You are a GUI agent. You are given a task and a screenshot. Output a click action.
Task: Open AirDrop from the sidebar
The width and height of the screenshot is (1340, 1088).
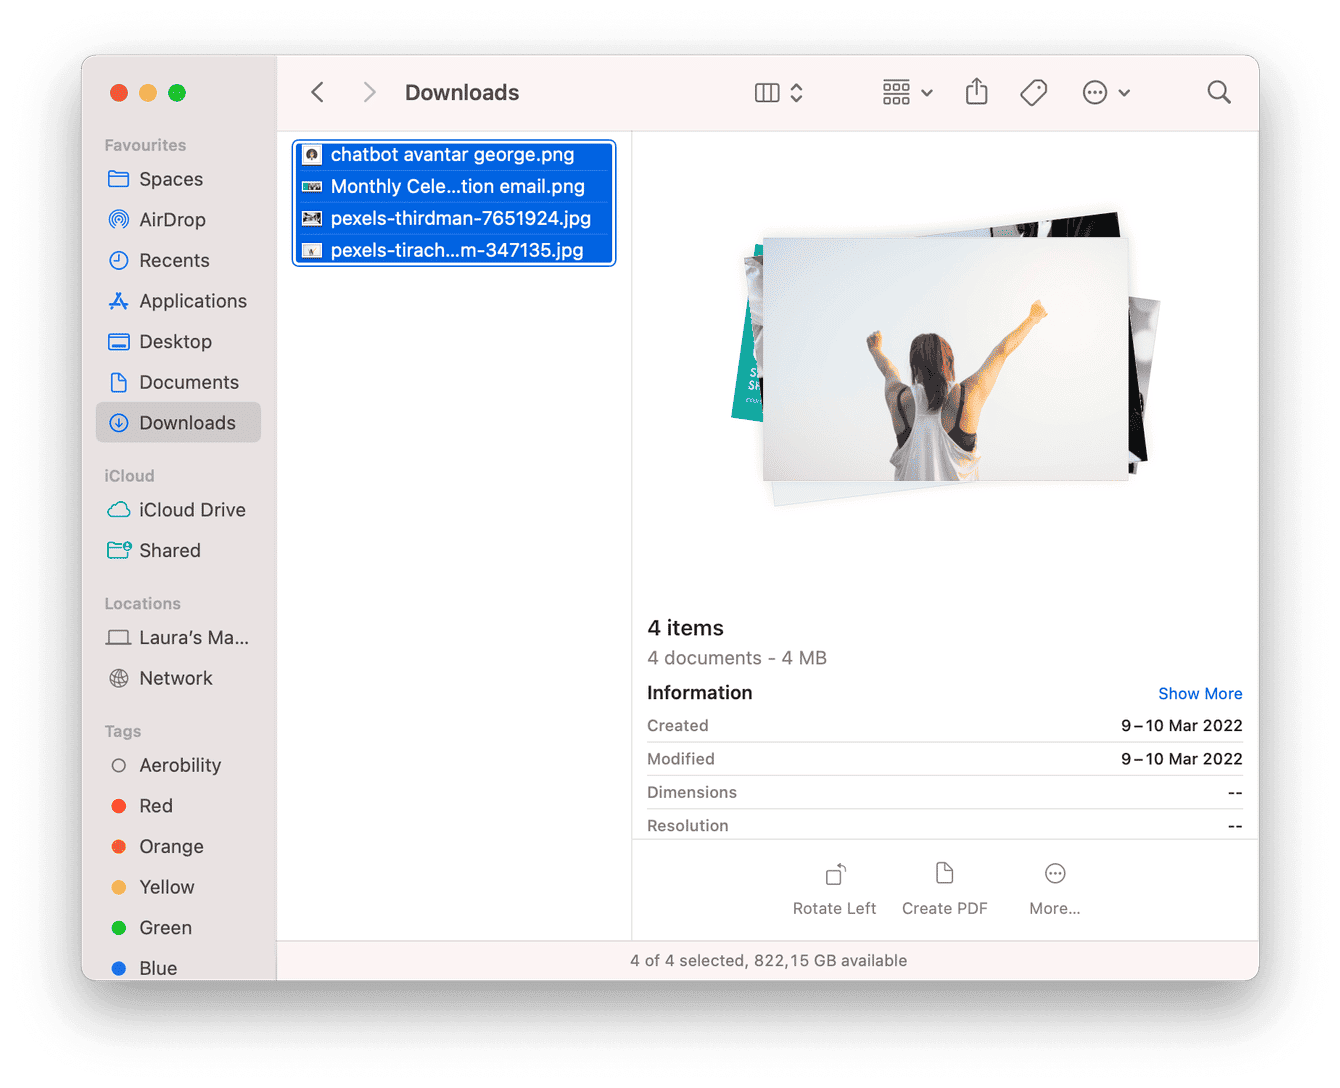pos(172,220)
